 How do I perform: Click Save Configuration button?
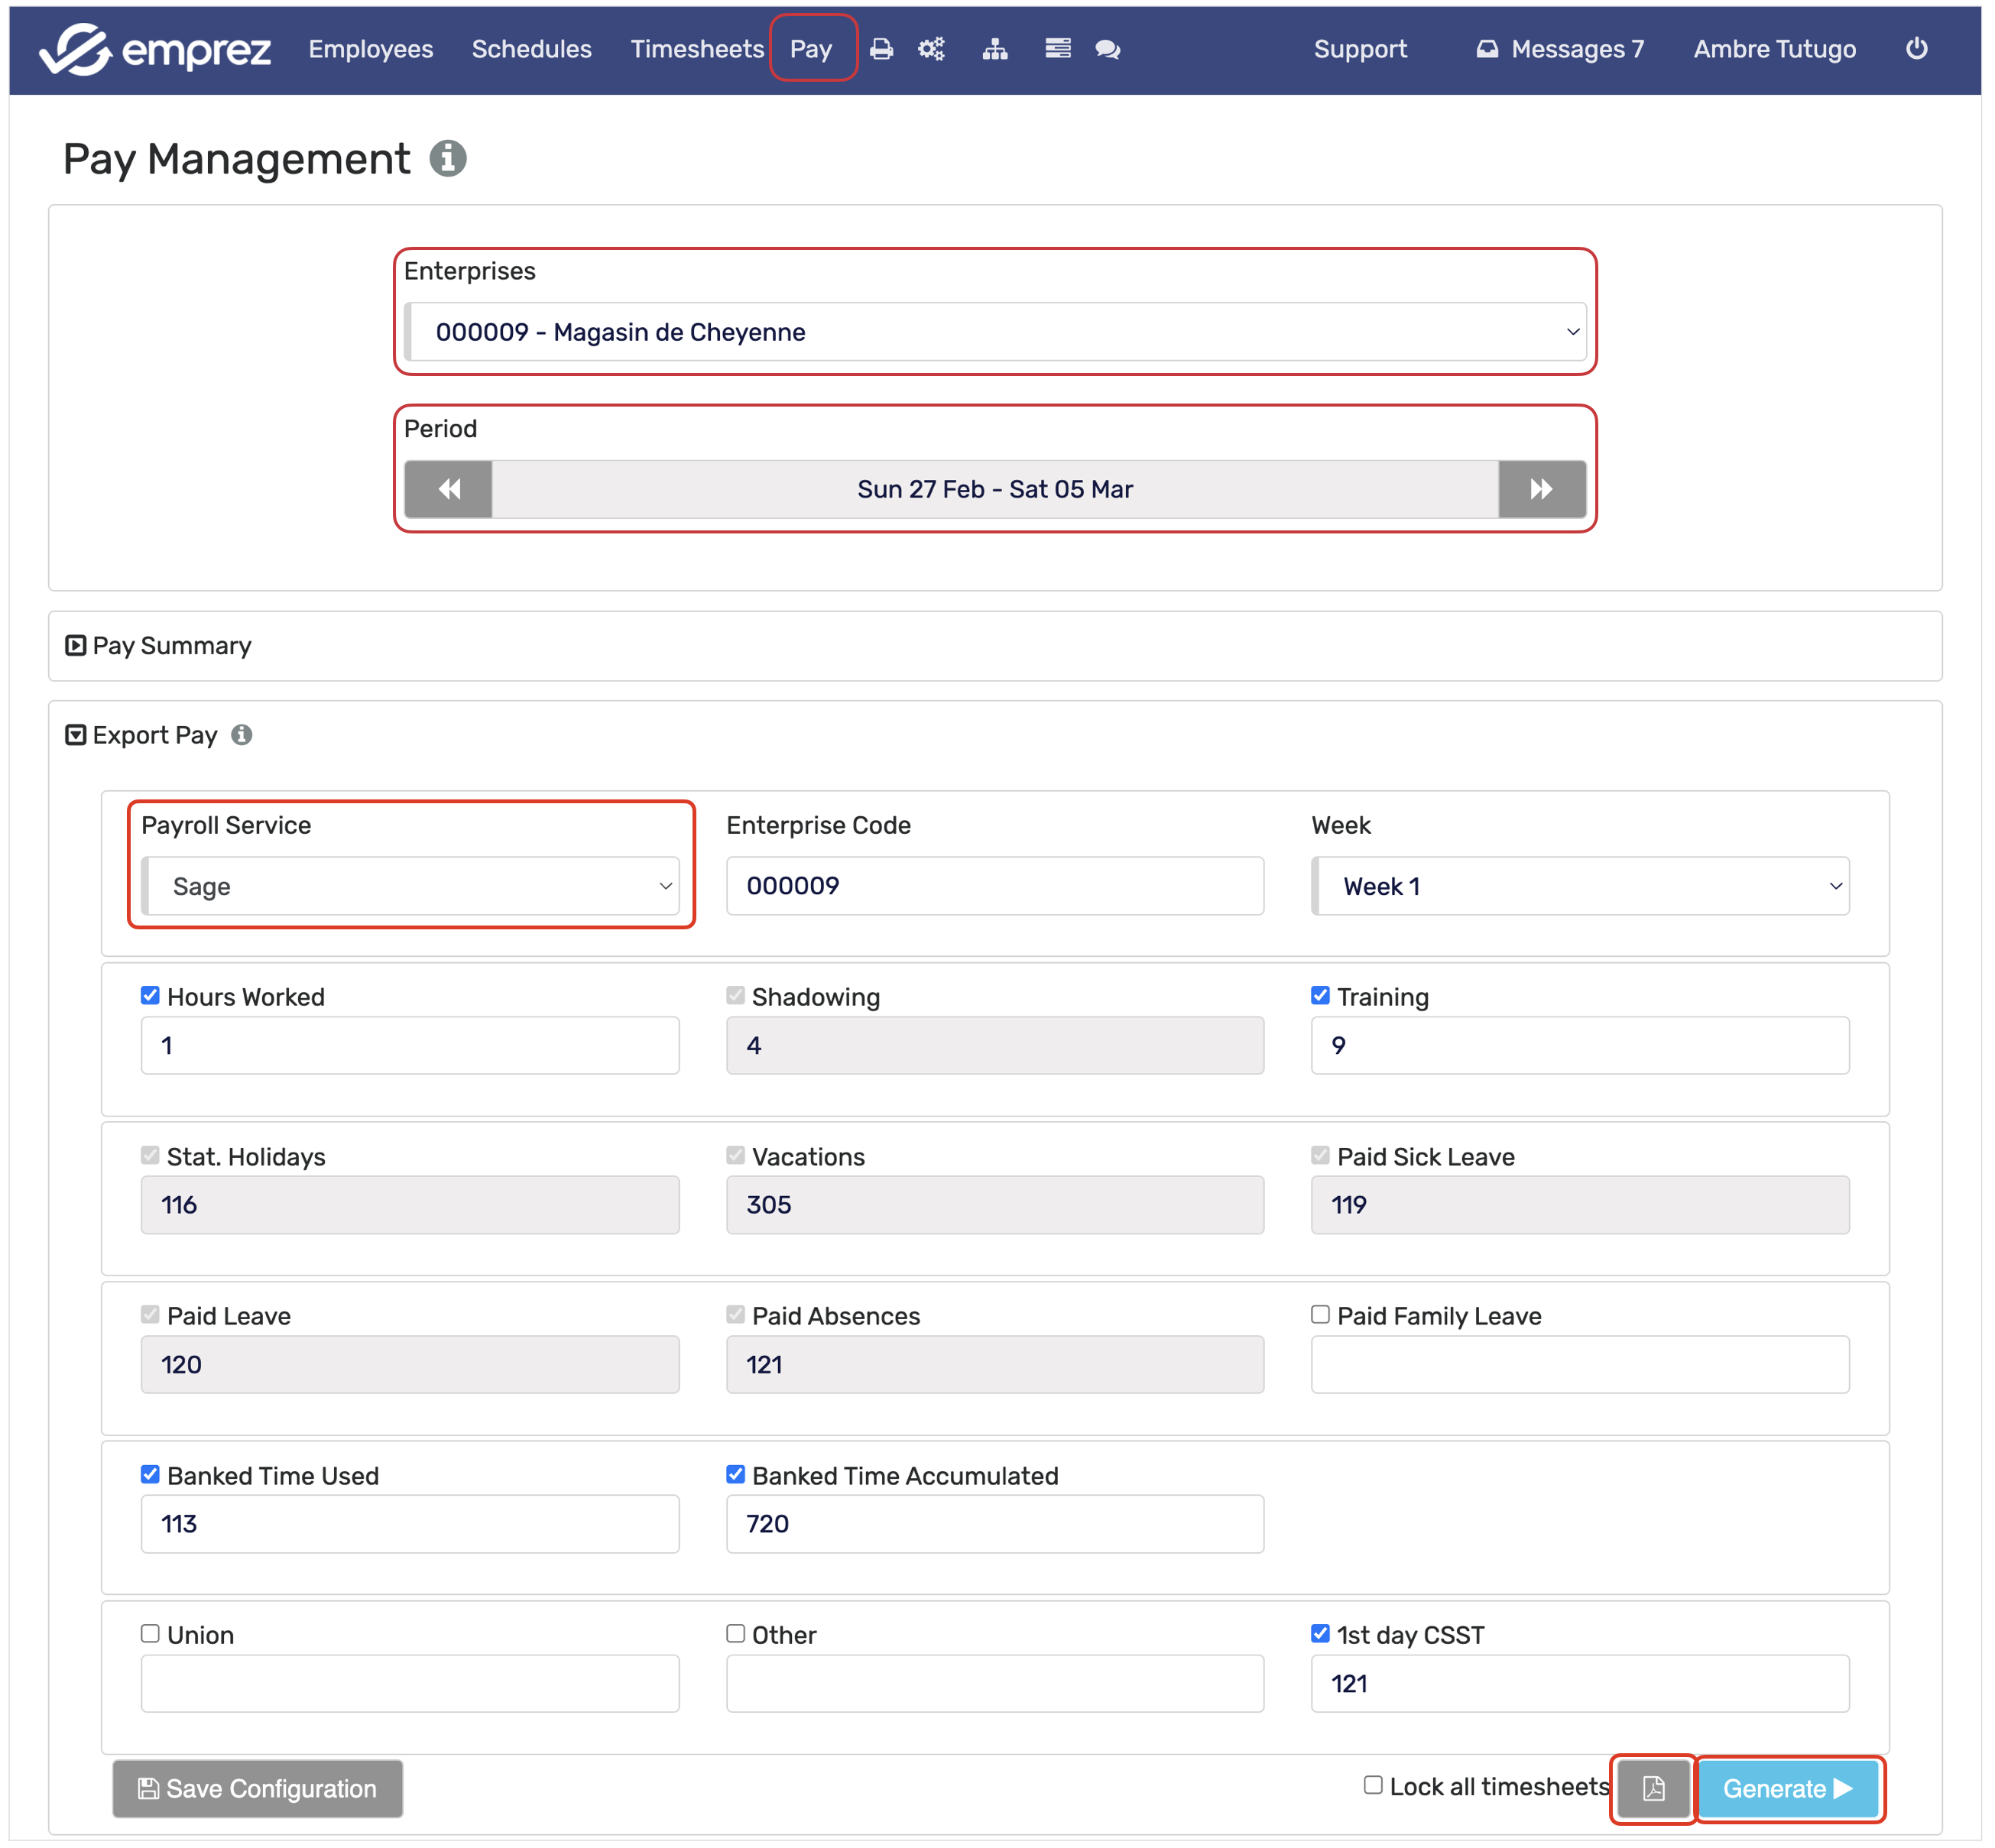point(258,1789)
